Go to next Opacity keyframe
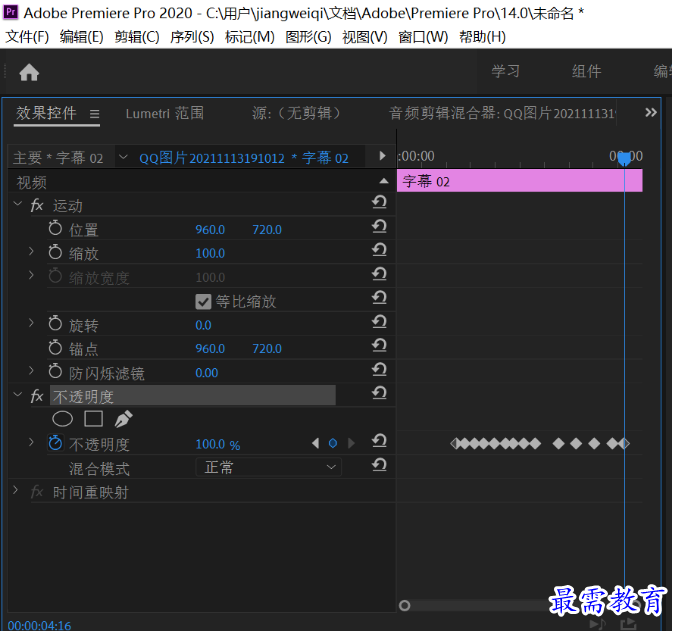This screenshot has width=673, height=632. coord(351,443)
